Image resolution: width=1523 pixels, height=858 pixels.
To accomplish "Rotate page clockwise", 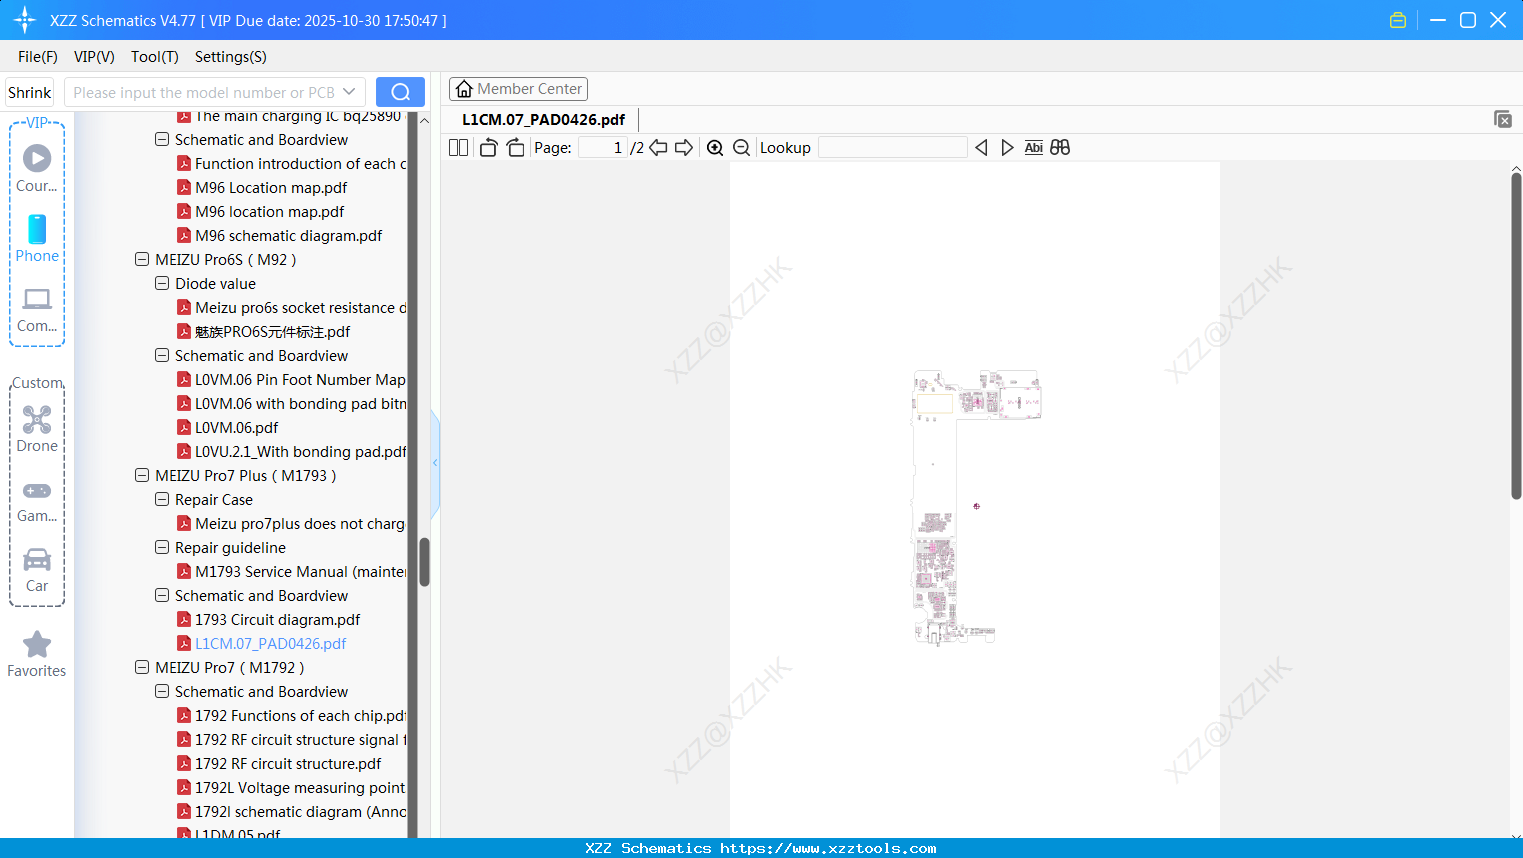I will [515, 147].
